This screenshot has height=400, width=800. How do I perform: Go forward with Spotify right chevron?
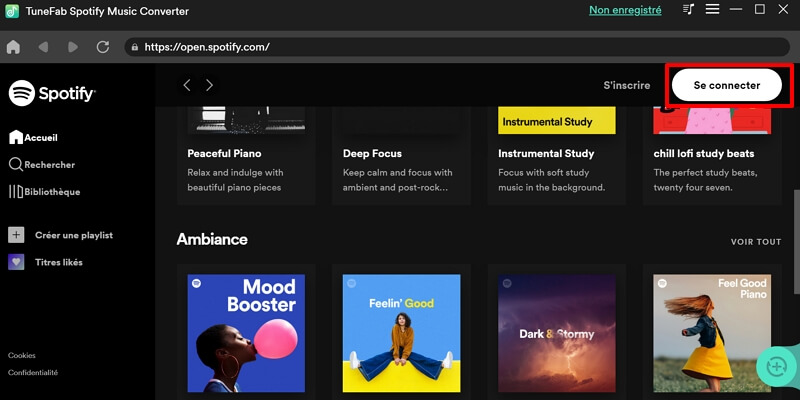click(x=209, y=85)
